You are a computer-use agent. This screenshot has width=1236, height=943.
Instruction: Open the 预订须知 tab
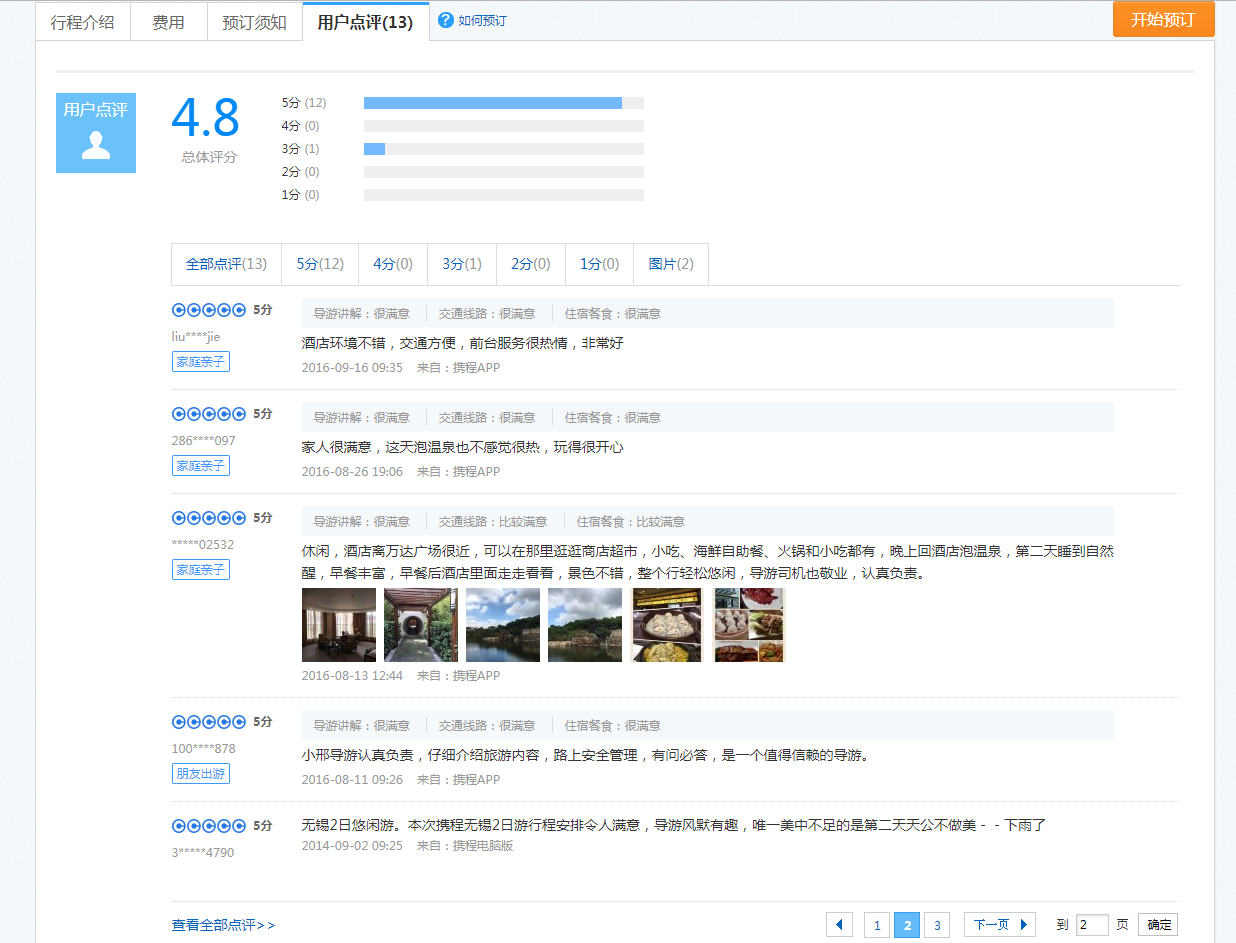[255, 22]
